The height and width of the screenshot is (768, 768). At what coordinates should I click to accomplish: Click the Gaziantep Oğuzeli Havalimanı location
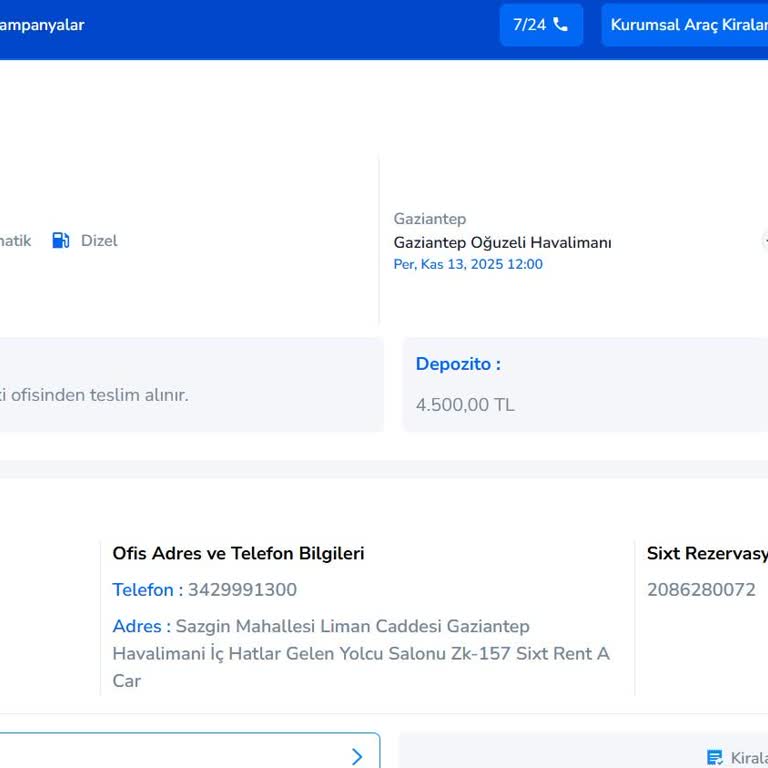click(502, 243)
